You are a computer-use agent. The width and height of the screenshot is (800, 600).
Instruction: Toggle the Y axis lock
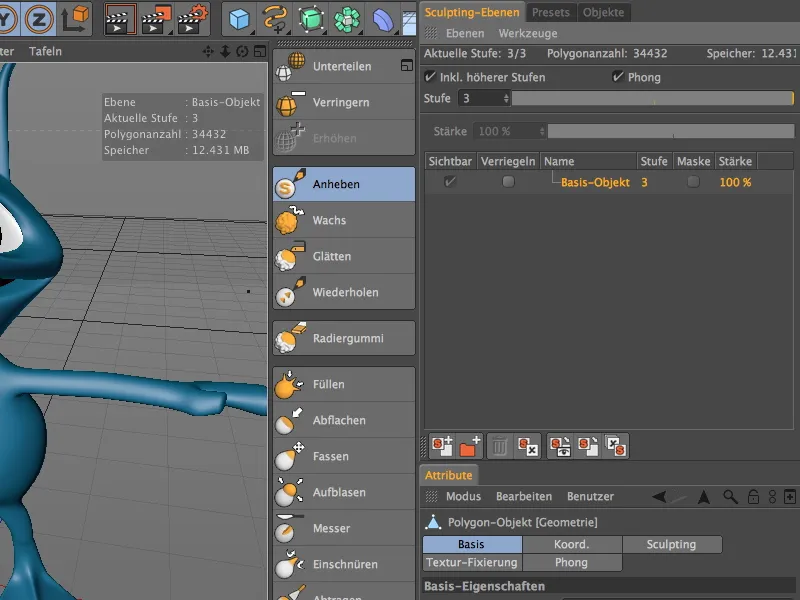click(7, 19)
